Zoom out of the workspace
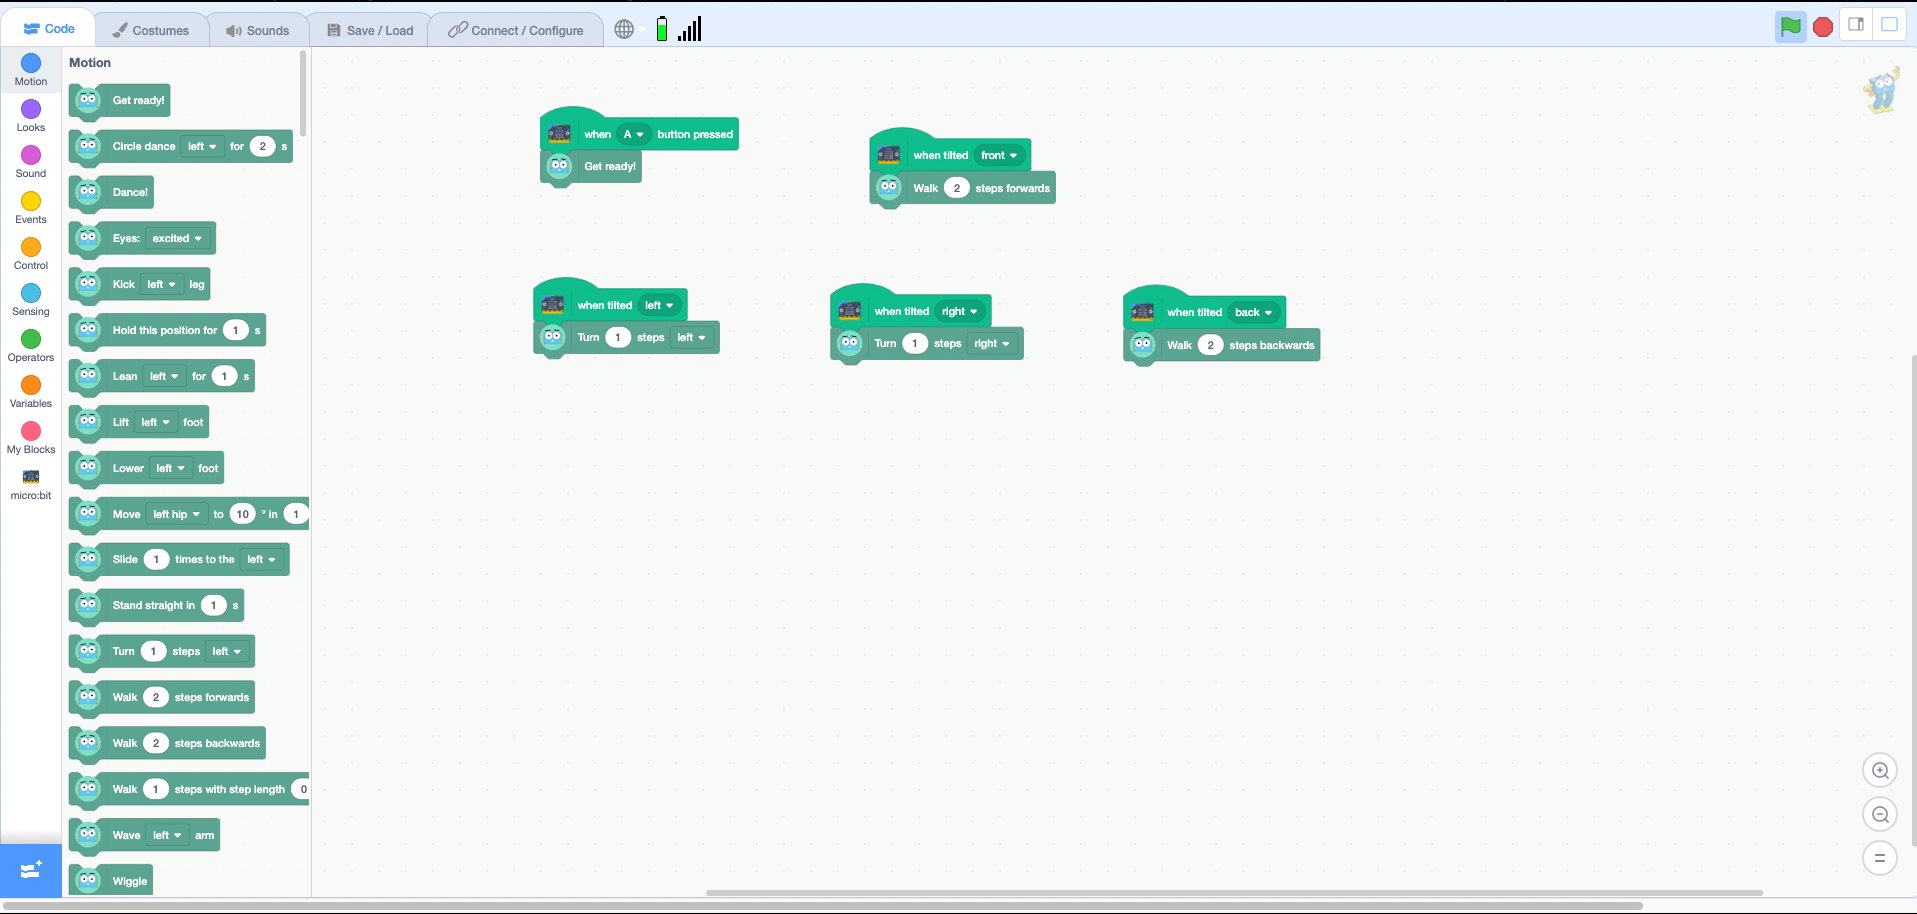Viewport: 1917px width, 914px height. coord(1880,814)
